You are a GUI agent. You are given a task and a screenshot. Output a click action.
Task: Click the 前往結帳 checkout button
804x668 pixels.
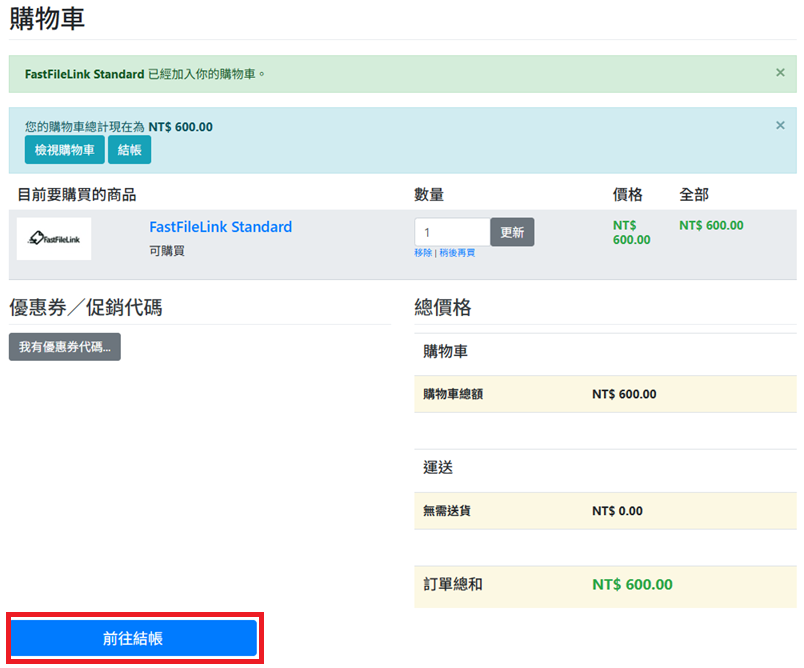pos(134,638)
